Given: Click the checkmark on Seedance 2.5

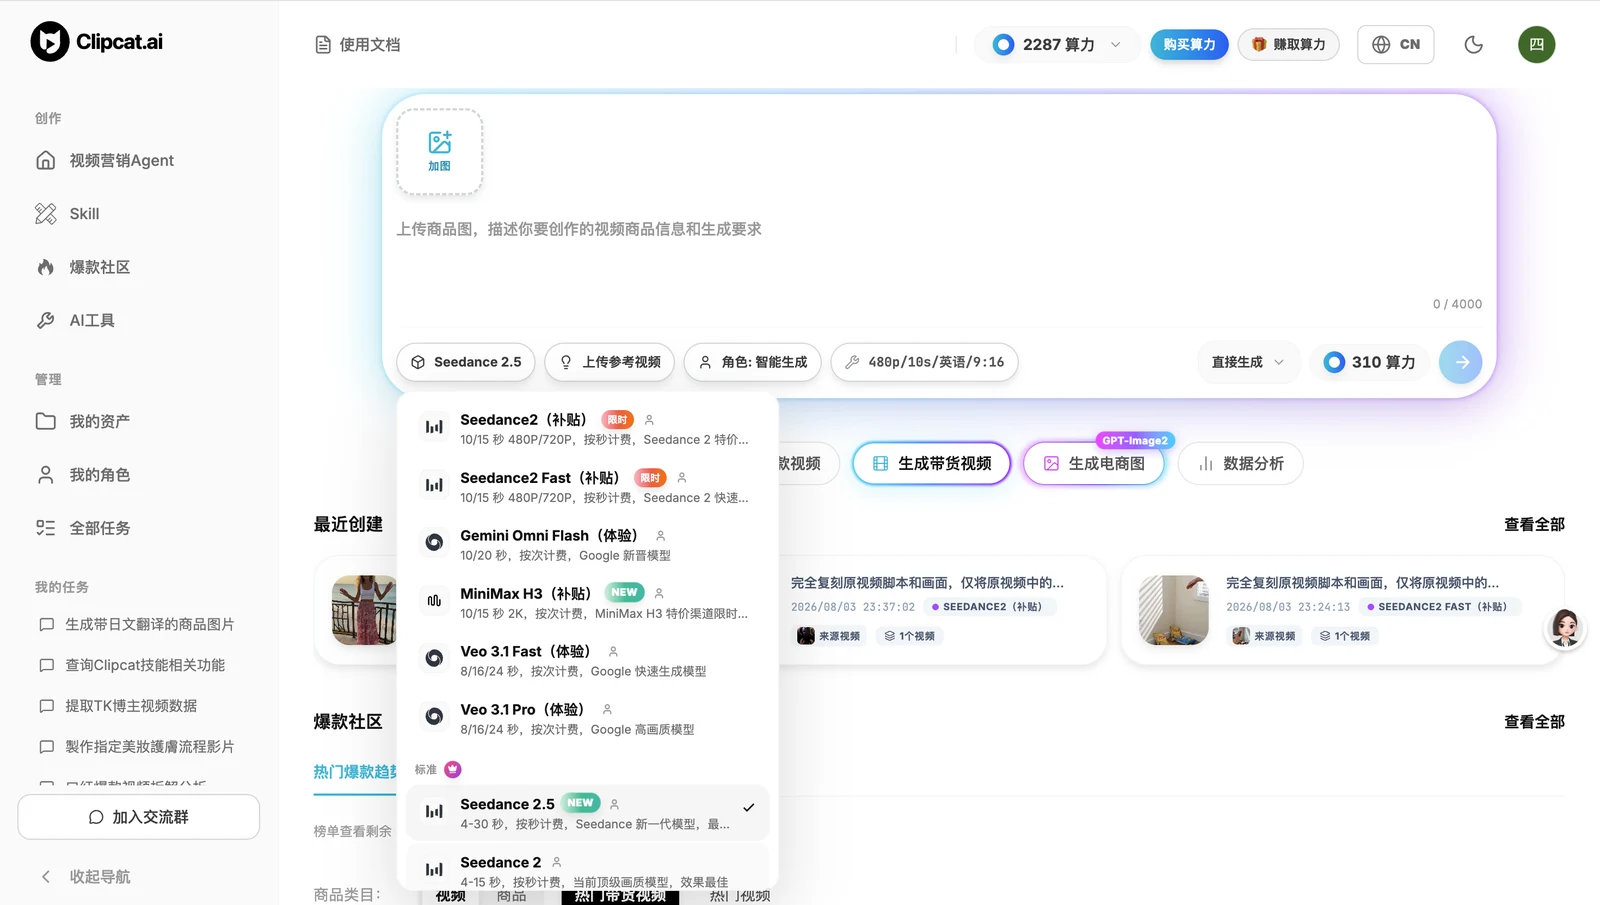Looking at the screenshot, I should [748, 808].
